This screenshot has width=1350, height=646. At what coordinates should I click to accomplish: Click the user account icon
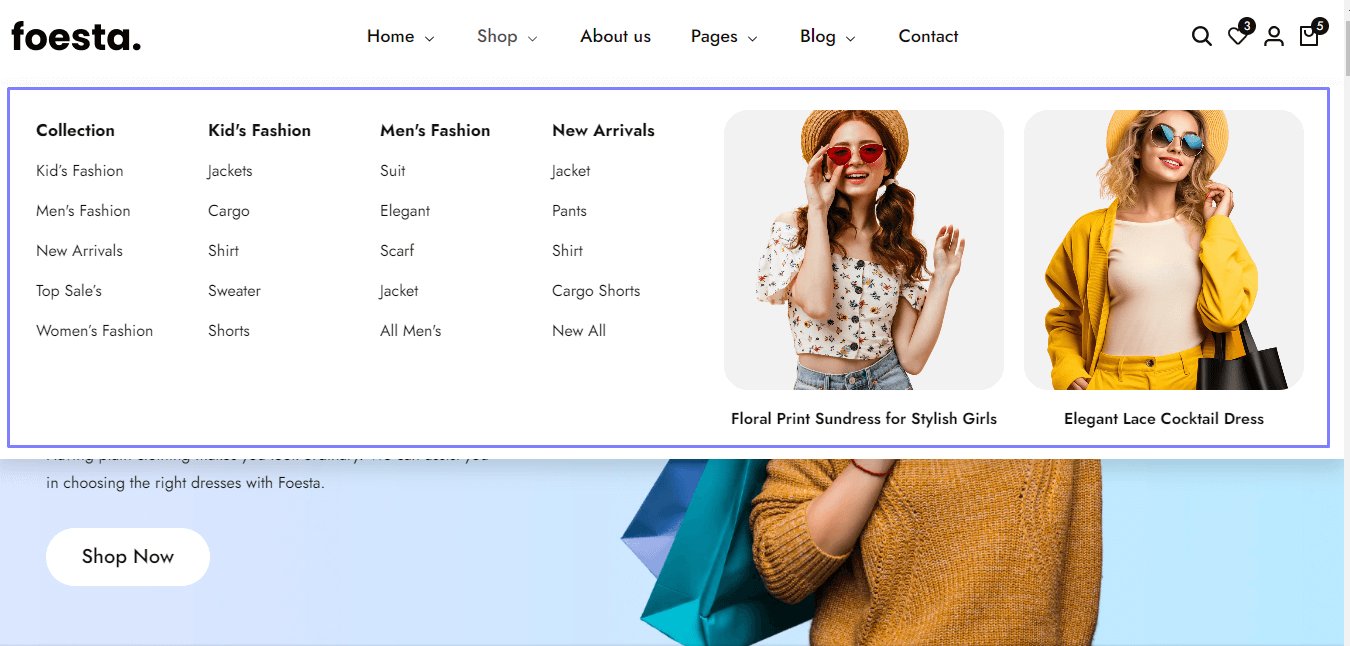(x=1273, y=37)
